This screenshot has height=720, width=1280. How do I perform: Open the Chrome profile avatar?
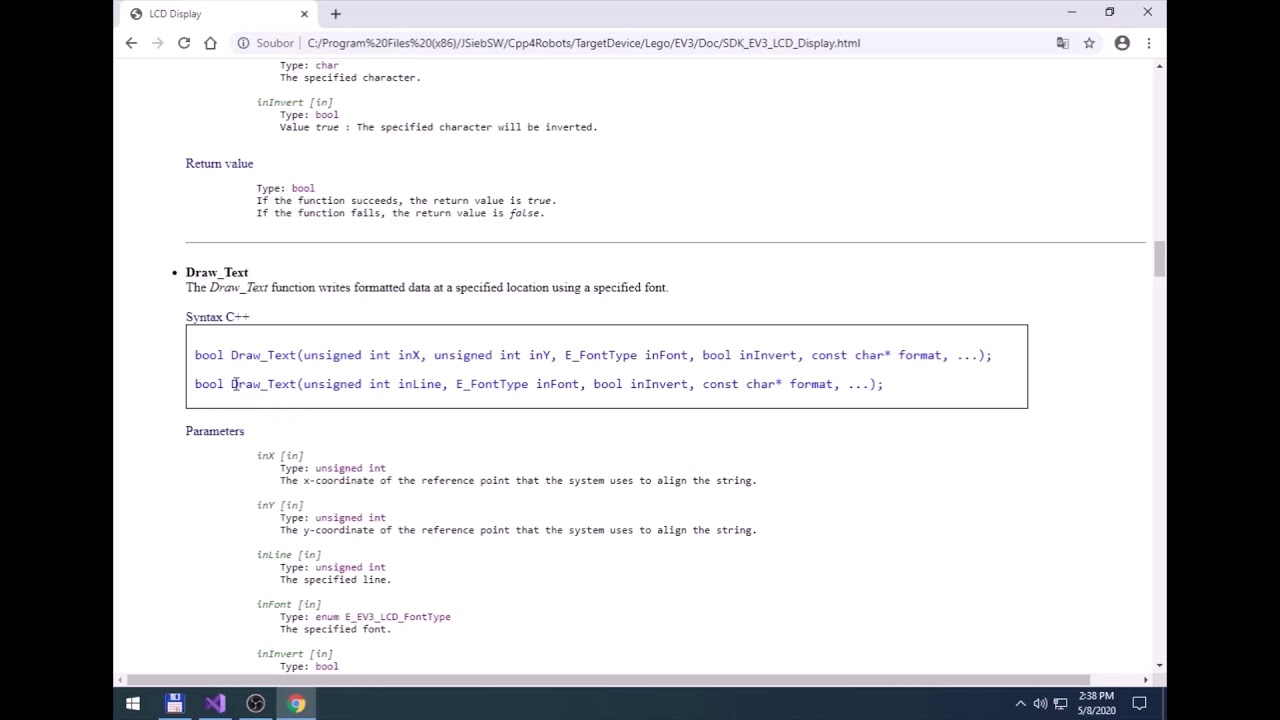pos(1122,43)
